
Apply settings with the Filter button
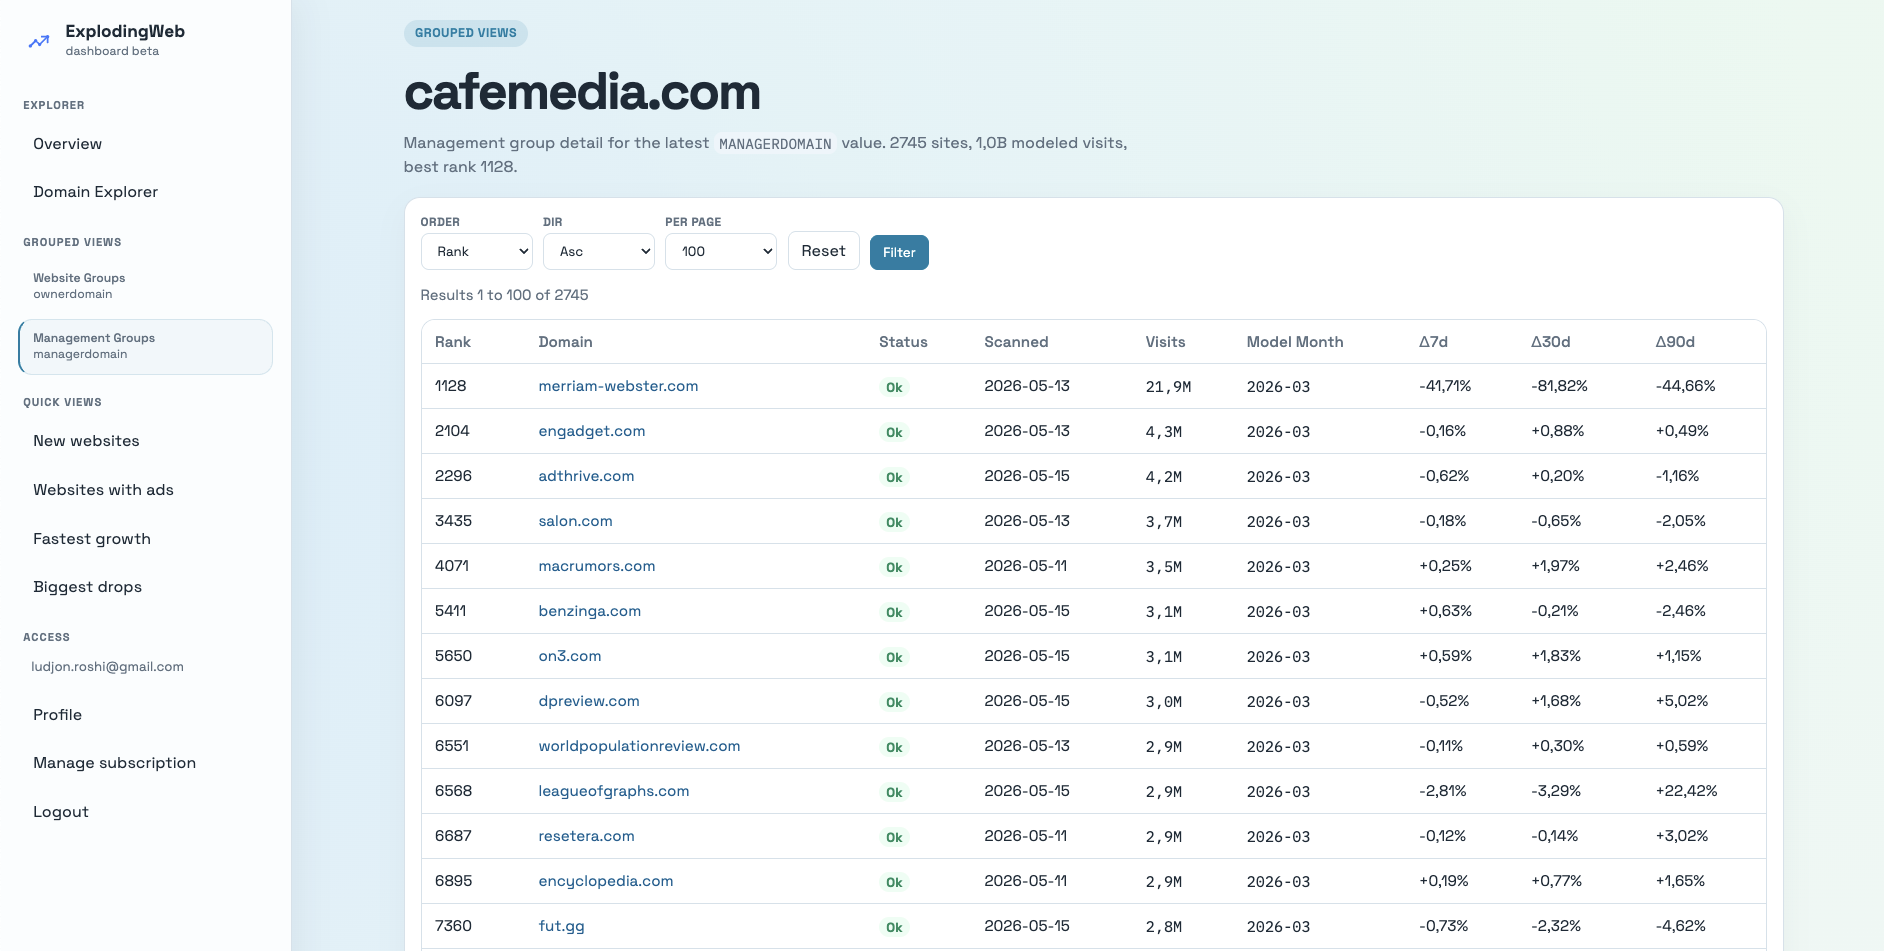(x=899, y=252)
